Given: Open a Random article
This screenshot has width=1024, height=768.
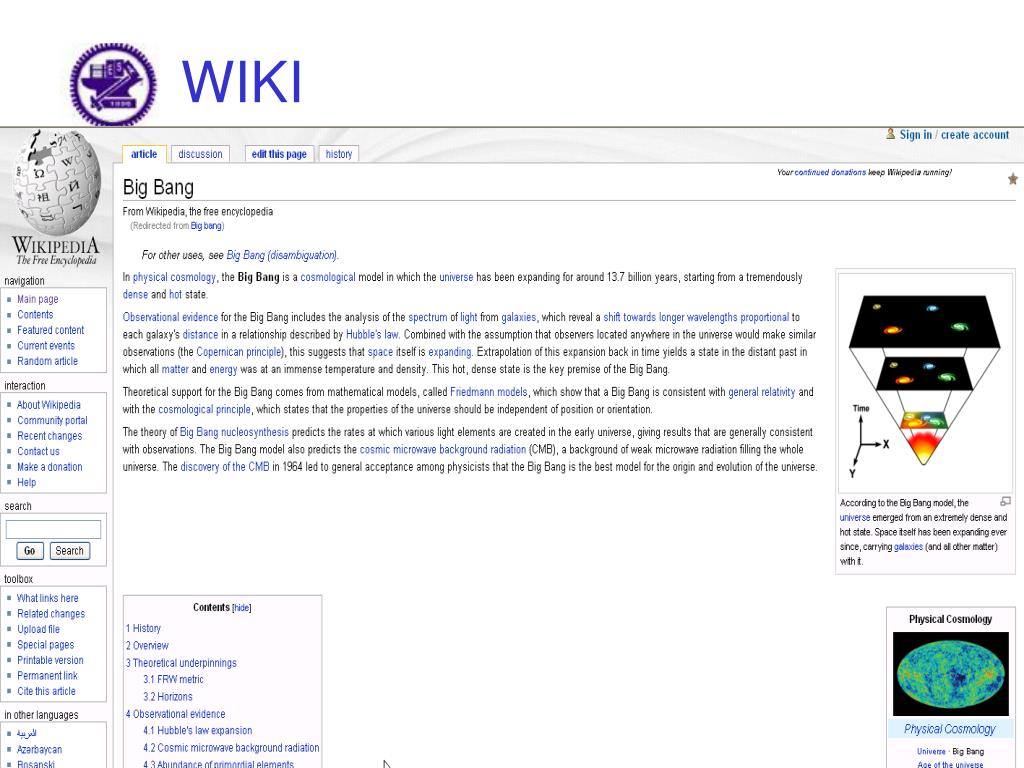Looking at the screenshot, I should click(x=47, y=361).
